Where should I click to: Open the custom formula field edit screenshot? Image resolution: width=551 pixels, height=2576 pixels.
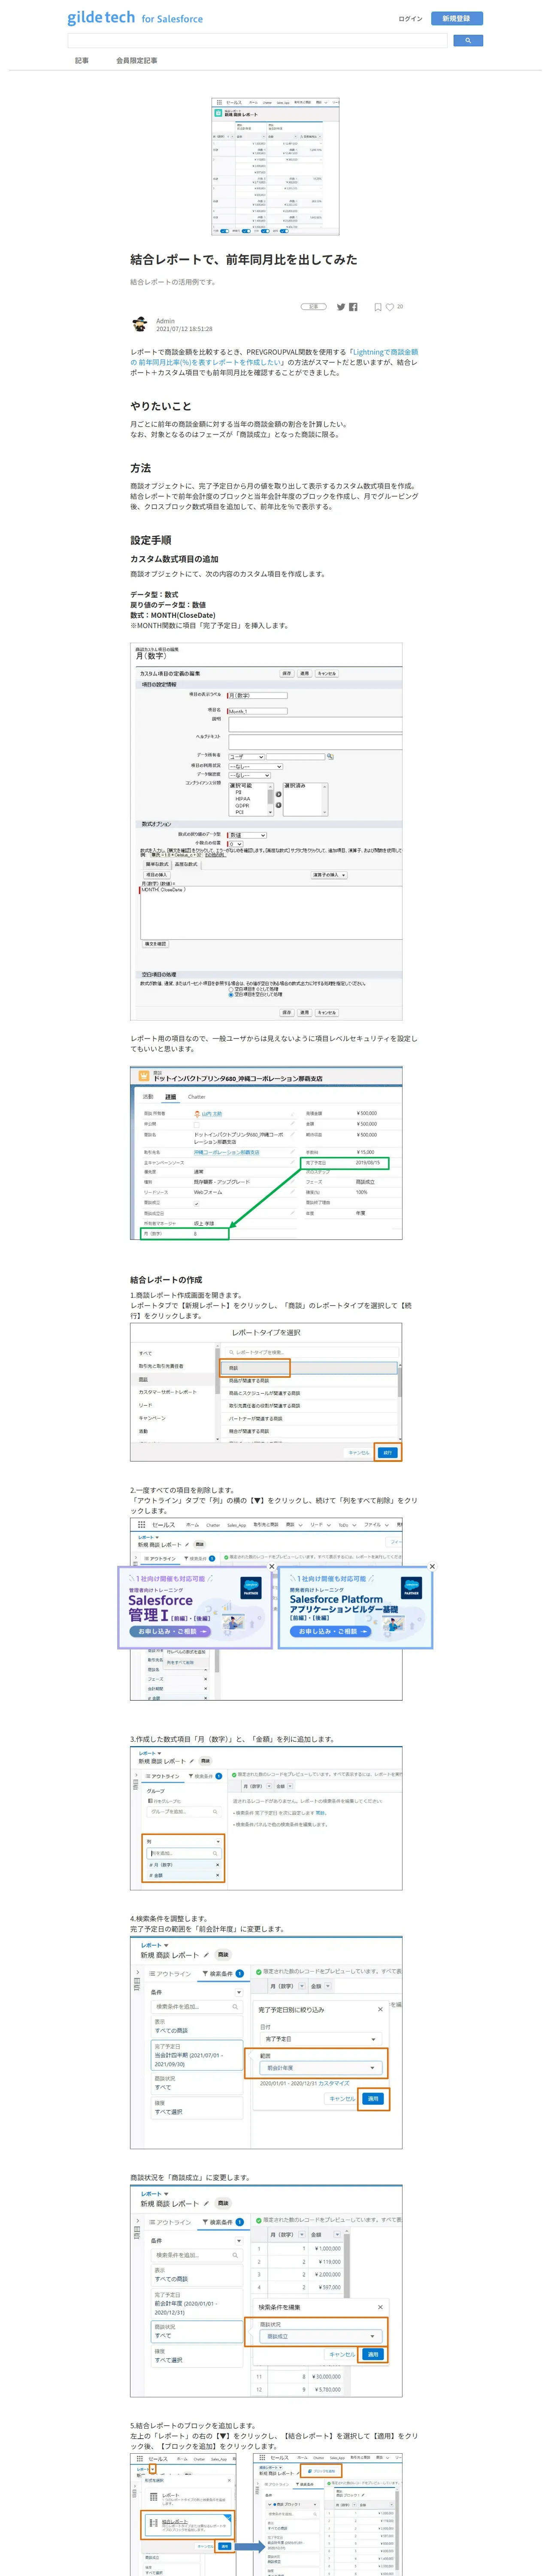[266, 831]
